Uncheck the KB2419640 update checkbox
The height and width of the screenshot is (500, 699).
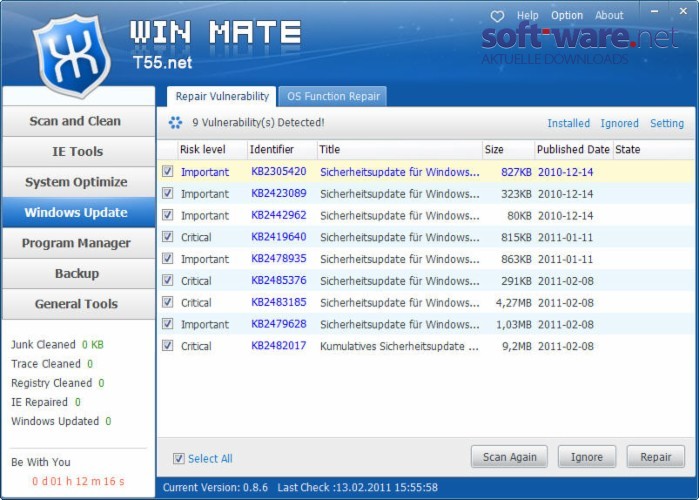pyautogui.click(x=168, y=236)
